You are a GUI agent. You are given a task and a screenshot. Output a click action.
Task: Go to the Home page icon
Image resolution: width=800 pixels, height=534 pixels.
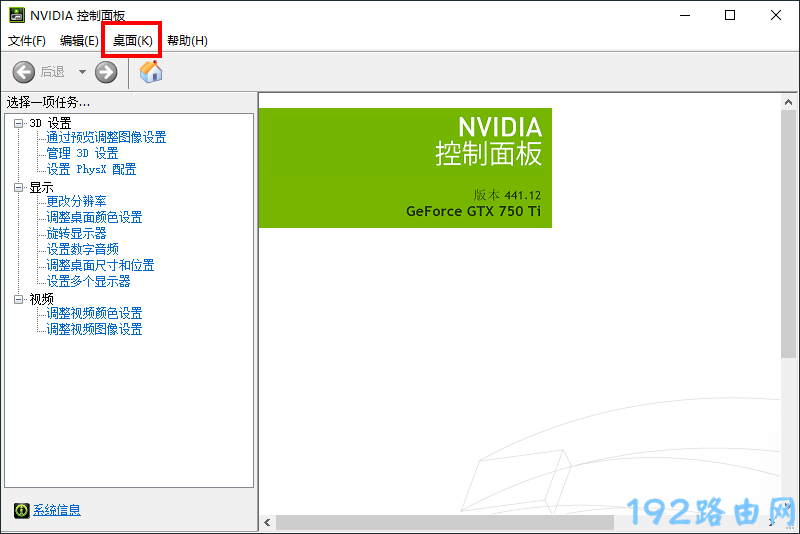(151, 72)
